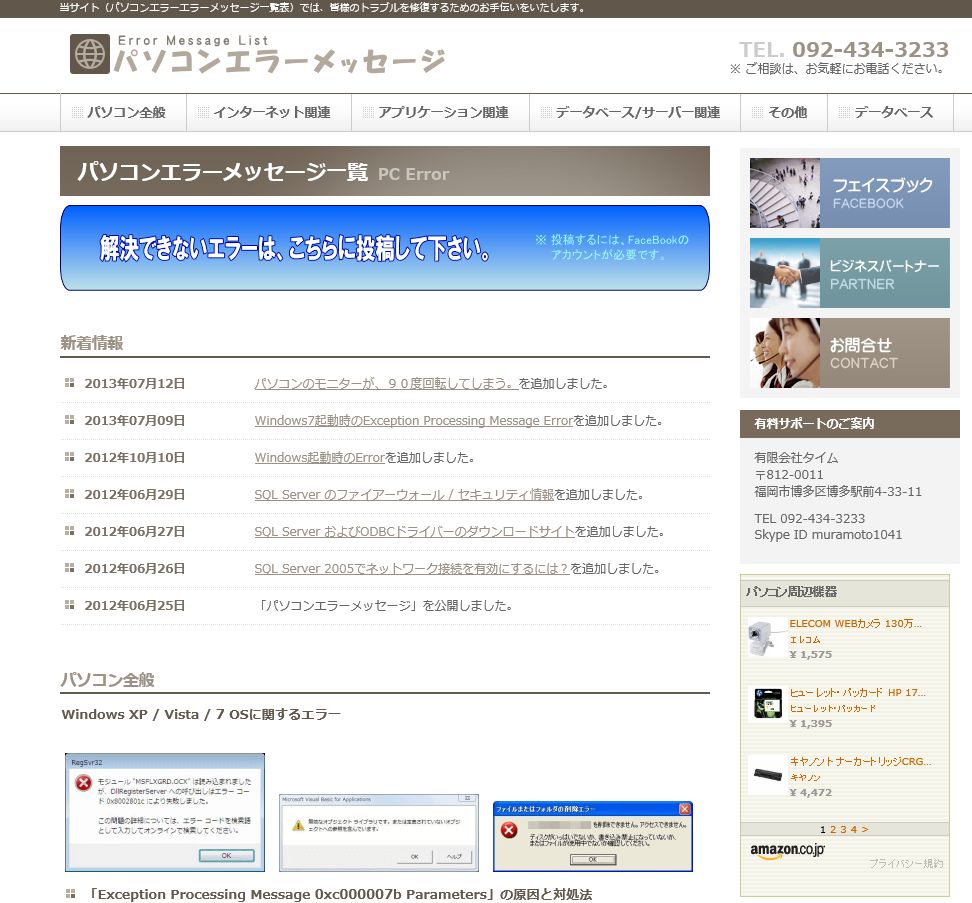Click the next arrow in Amazon pagination
Viewport: 972px width, 903px height.
point(865,829)
